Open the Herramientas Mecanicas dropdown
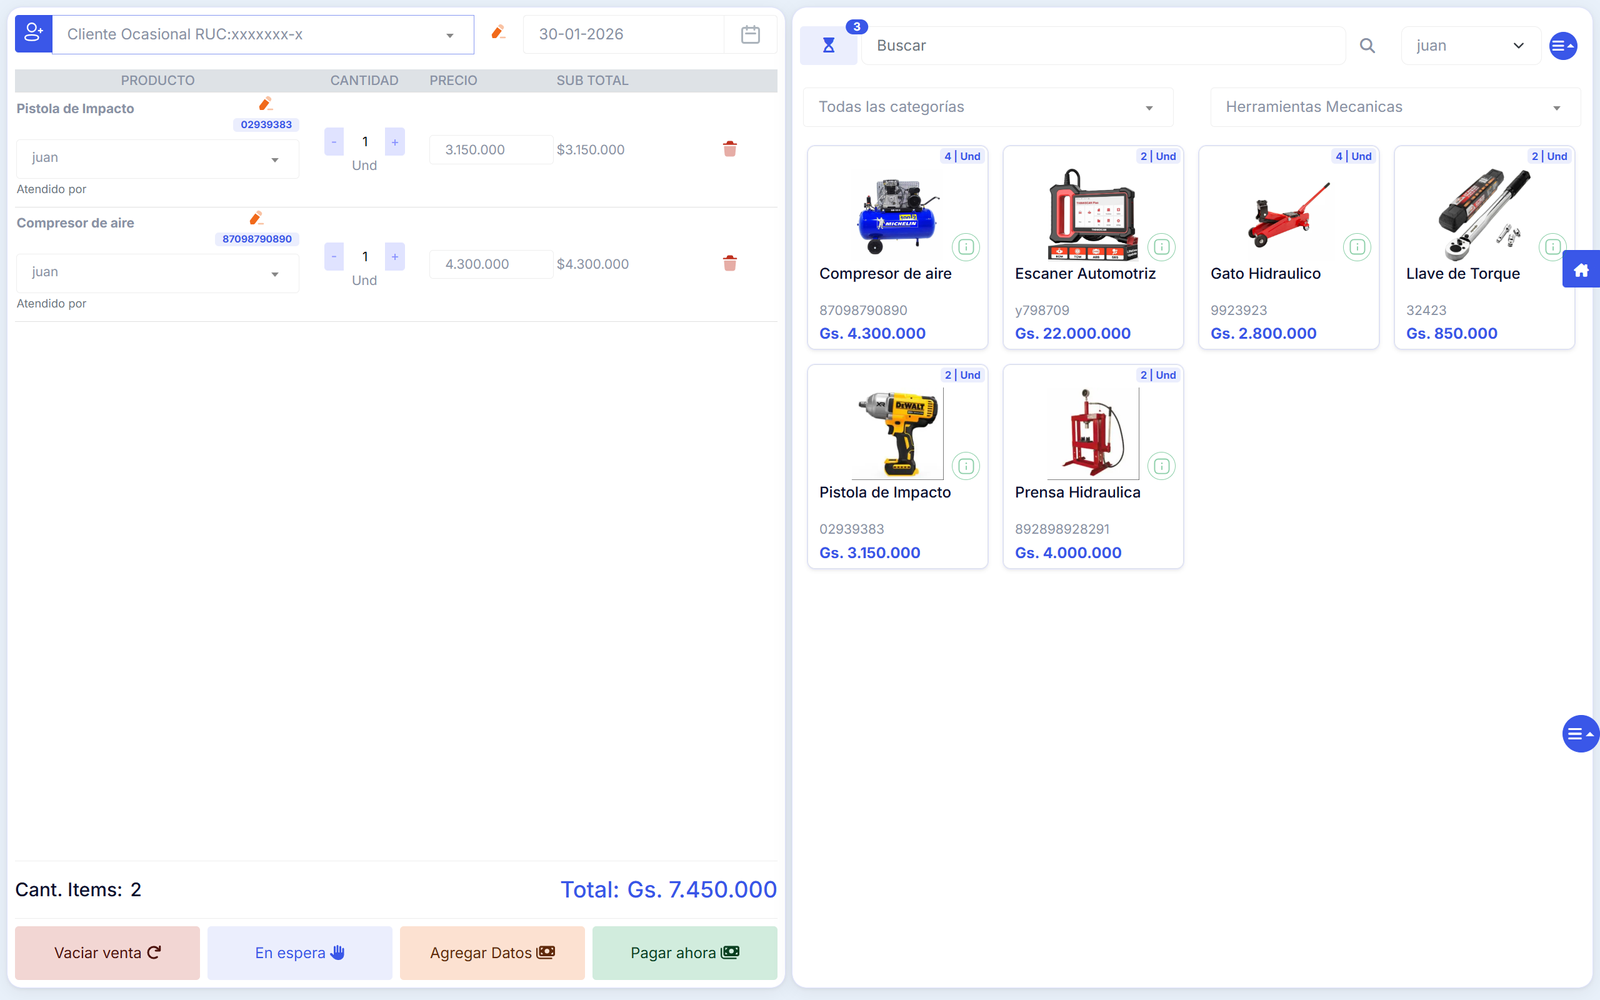Viewport: 1600px width, 1000px height. [x=1394, y=107]
